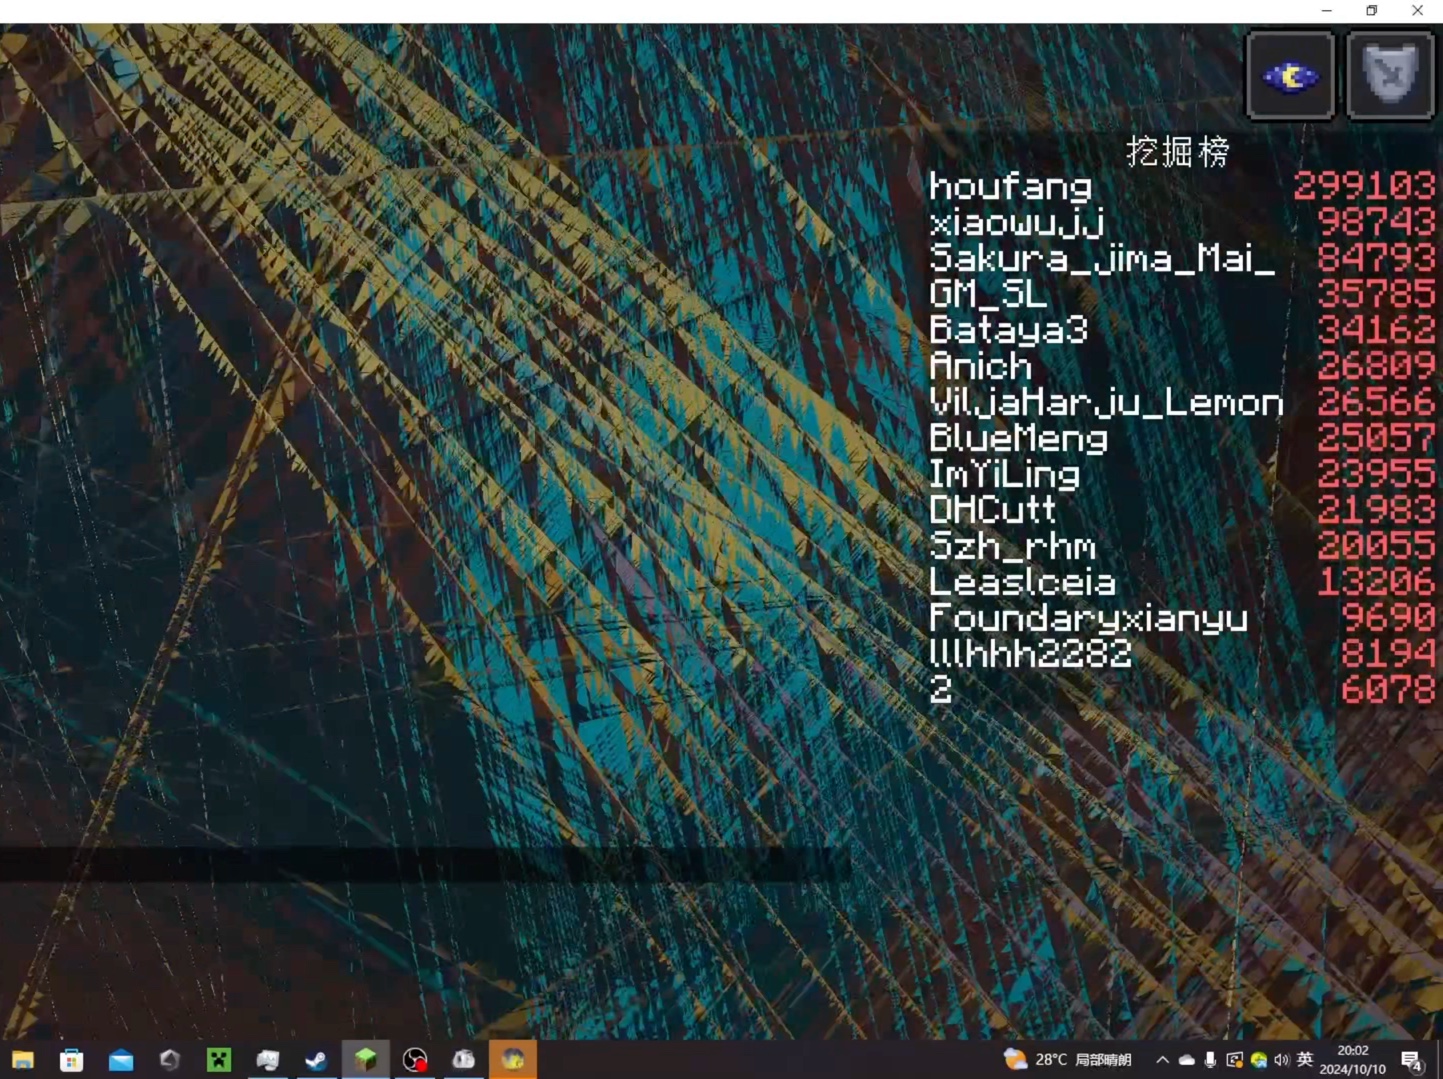
Task: Click the scoreboard title 挖掘榜
Action: (x=1177, y=152)
